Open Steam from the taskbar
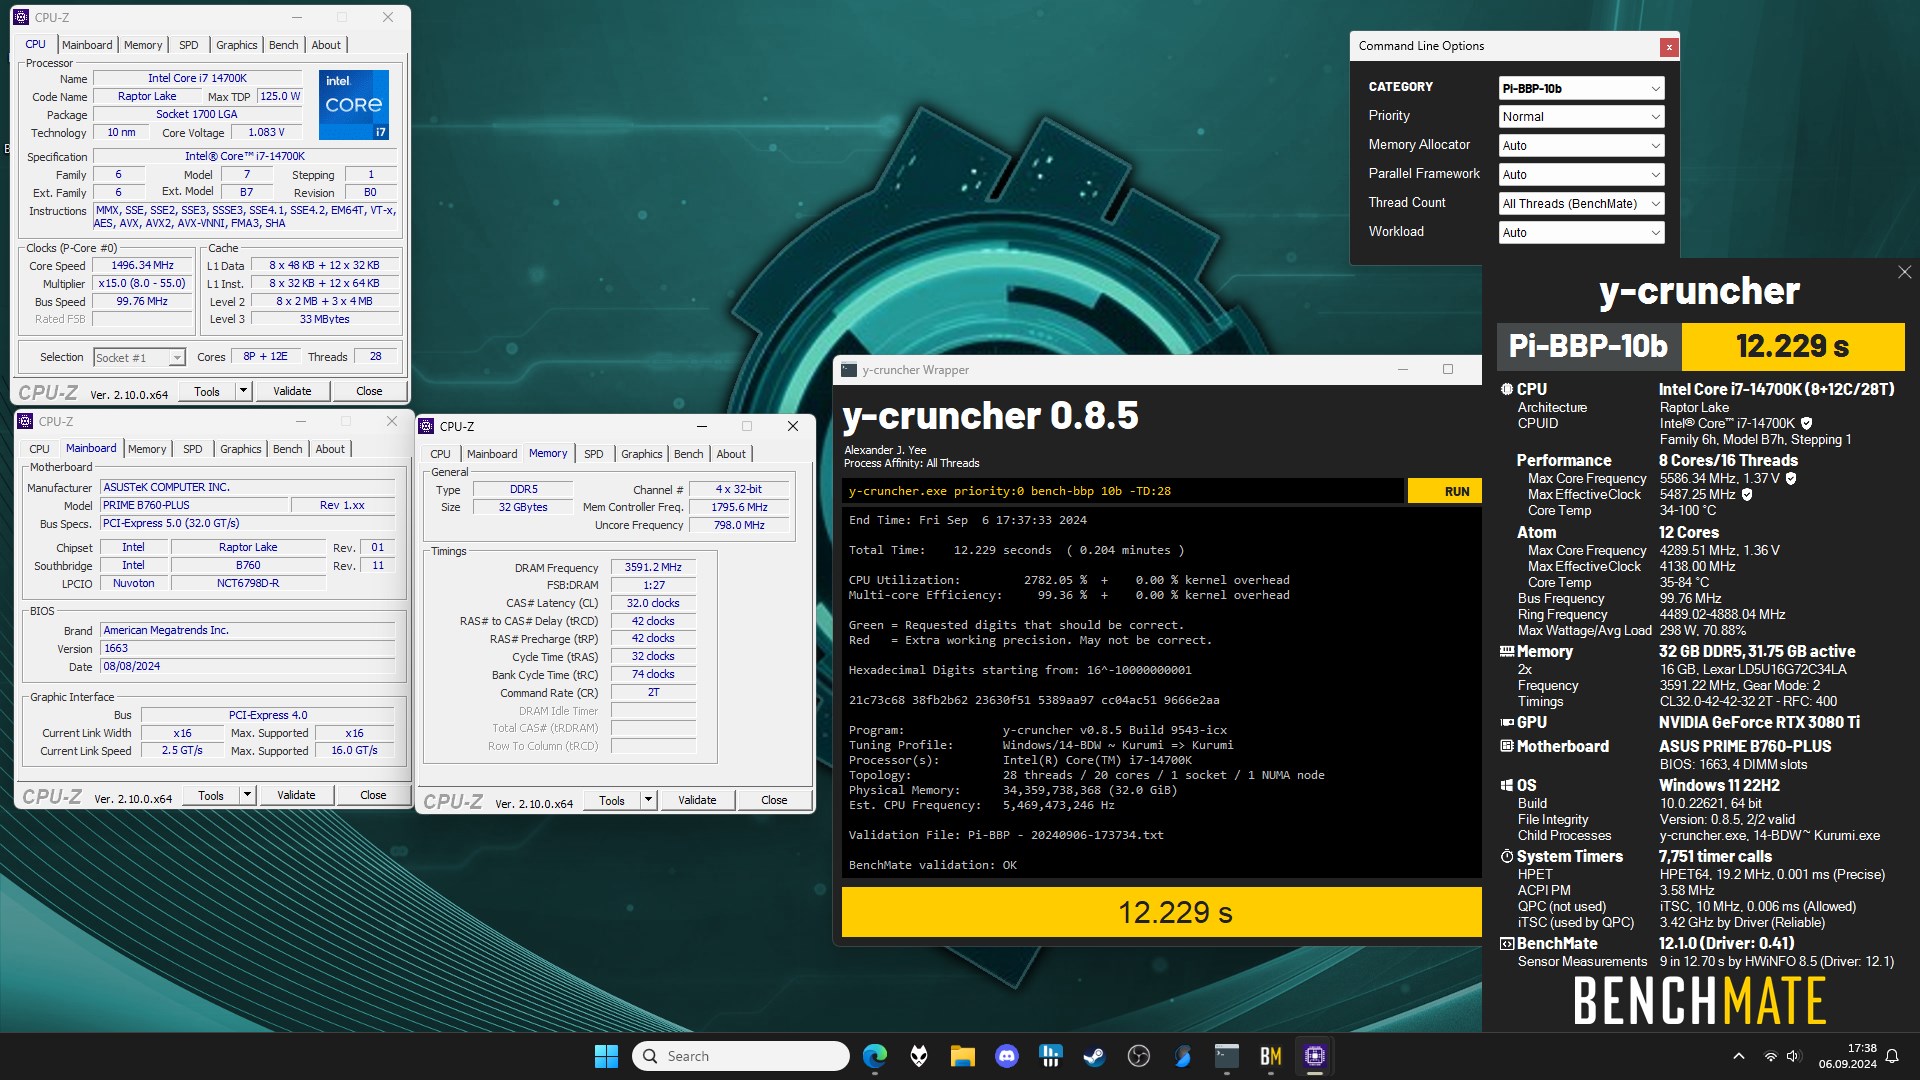 1094,1056
